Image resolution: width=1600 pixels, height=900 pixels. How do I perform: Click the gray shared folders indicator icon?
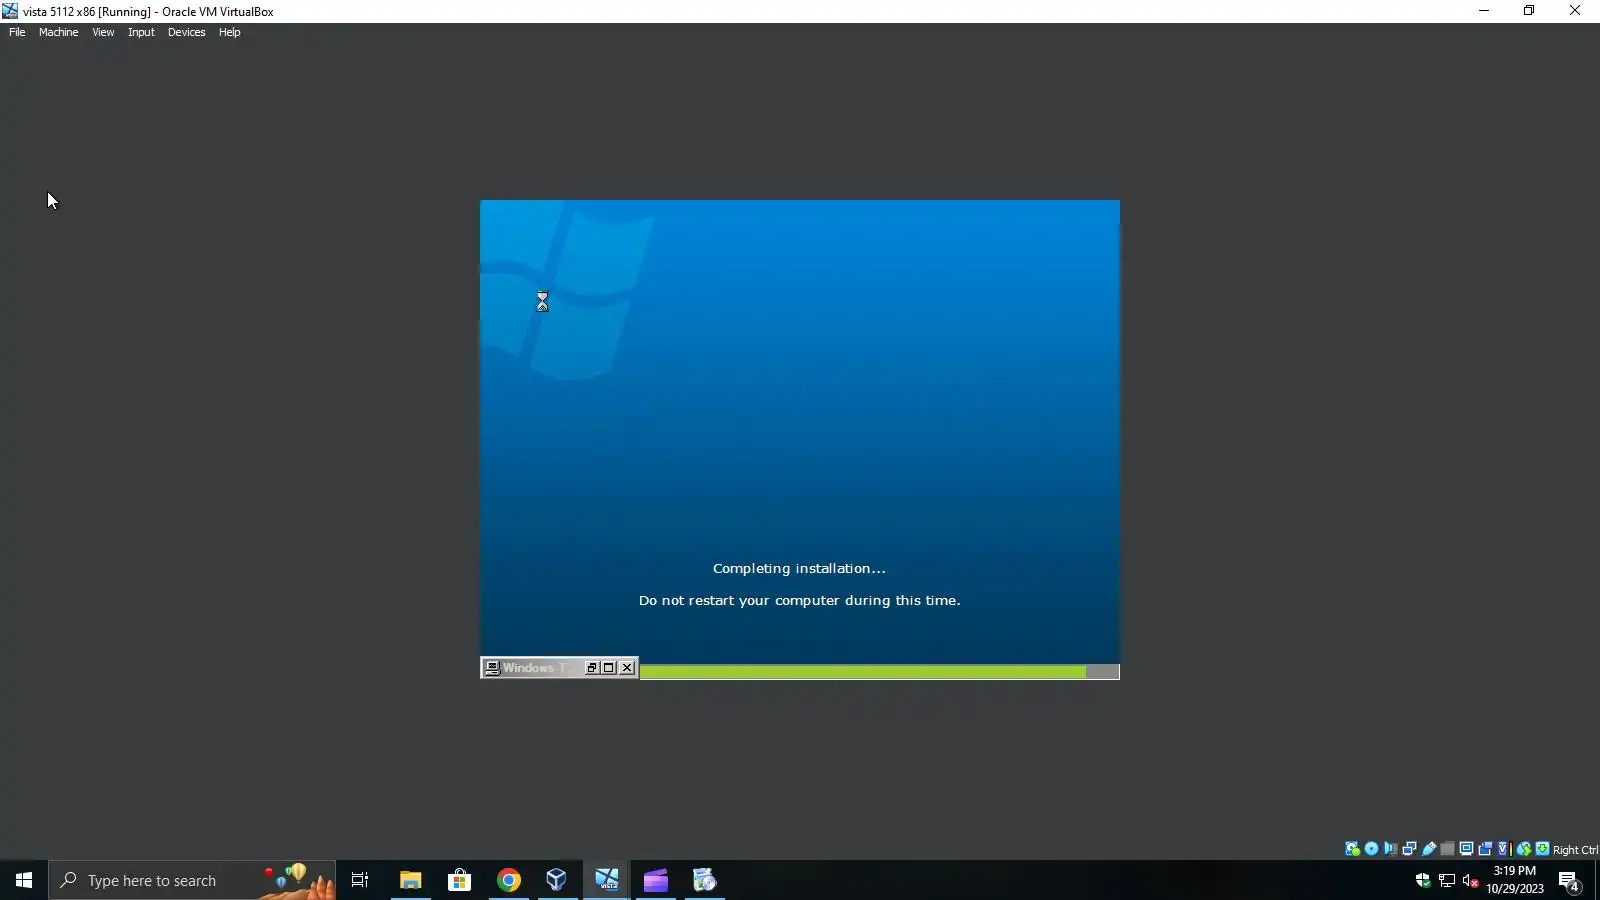(1447, 849)
